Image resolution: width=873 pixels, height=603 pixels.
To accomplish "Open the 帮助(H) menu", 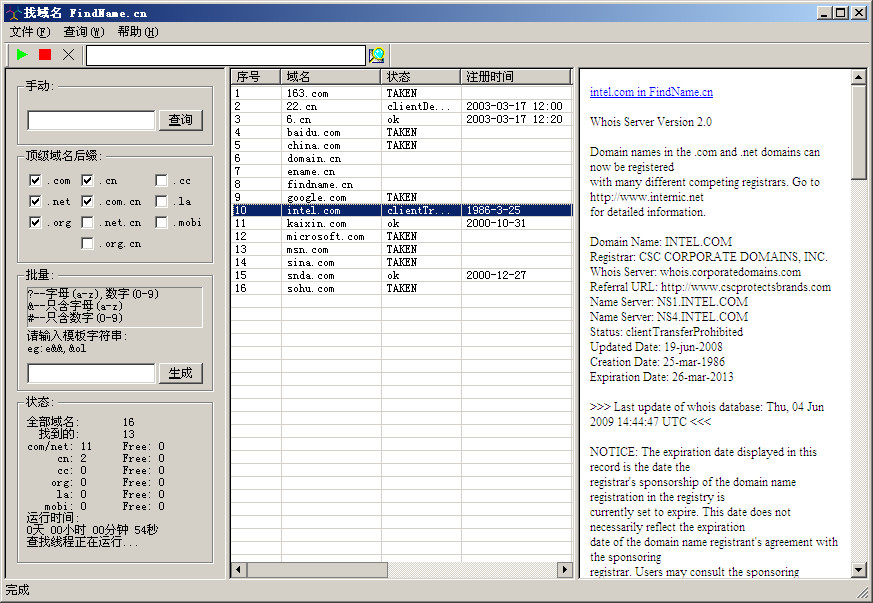I will pos(138,32).
